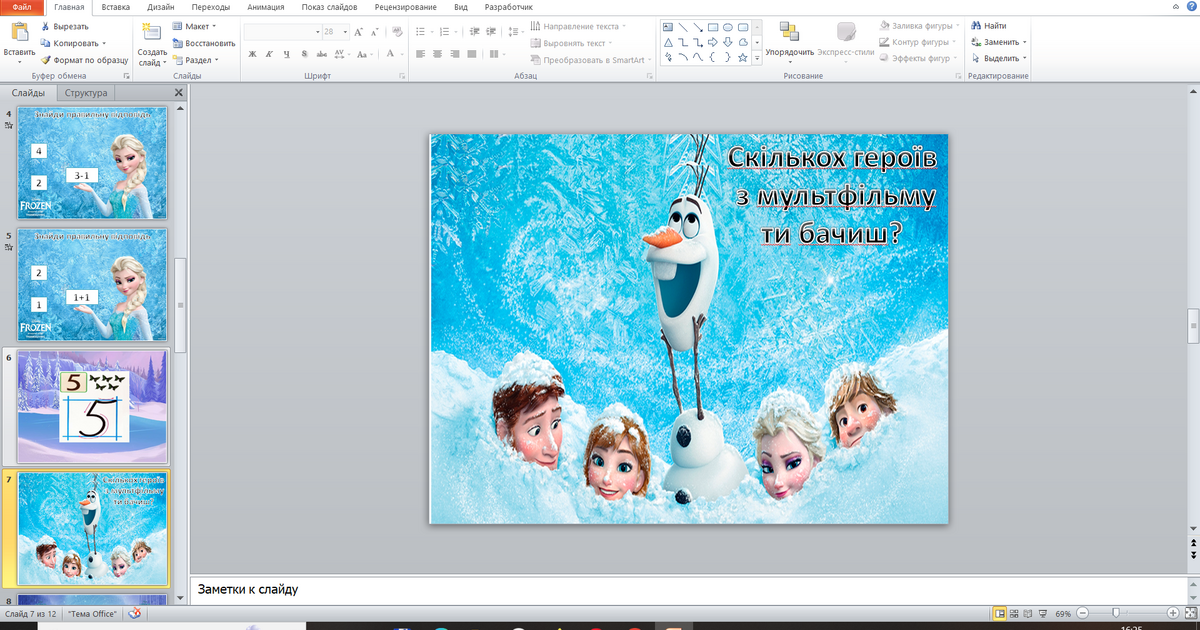Switch to the Дизайн tab
This screenshot has width=1200, height=630.
point(160,7)
